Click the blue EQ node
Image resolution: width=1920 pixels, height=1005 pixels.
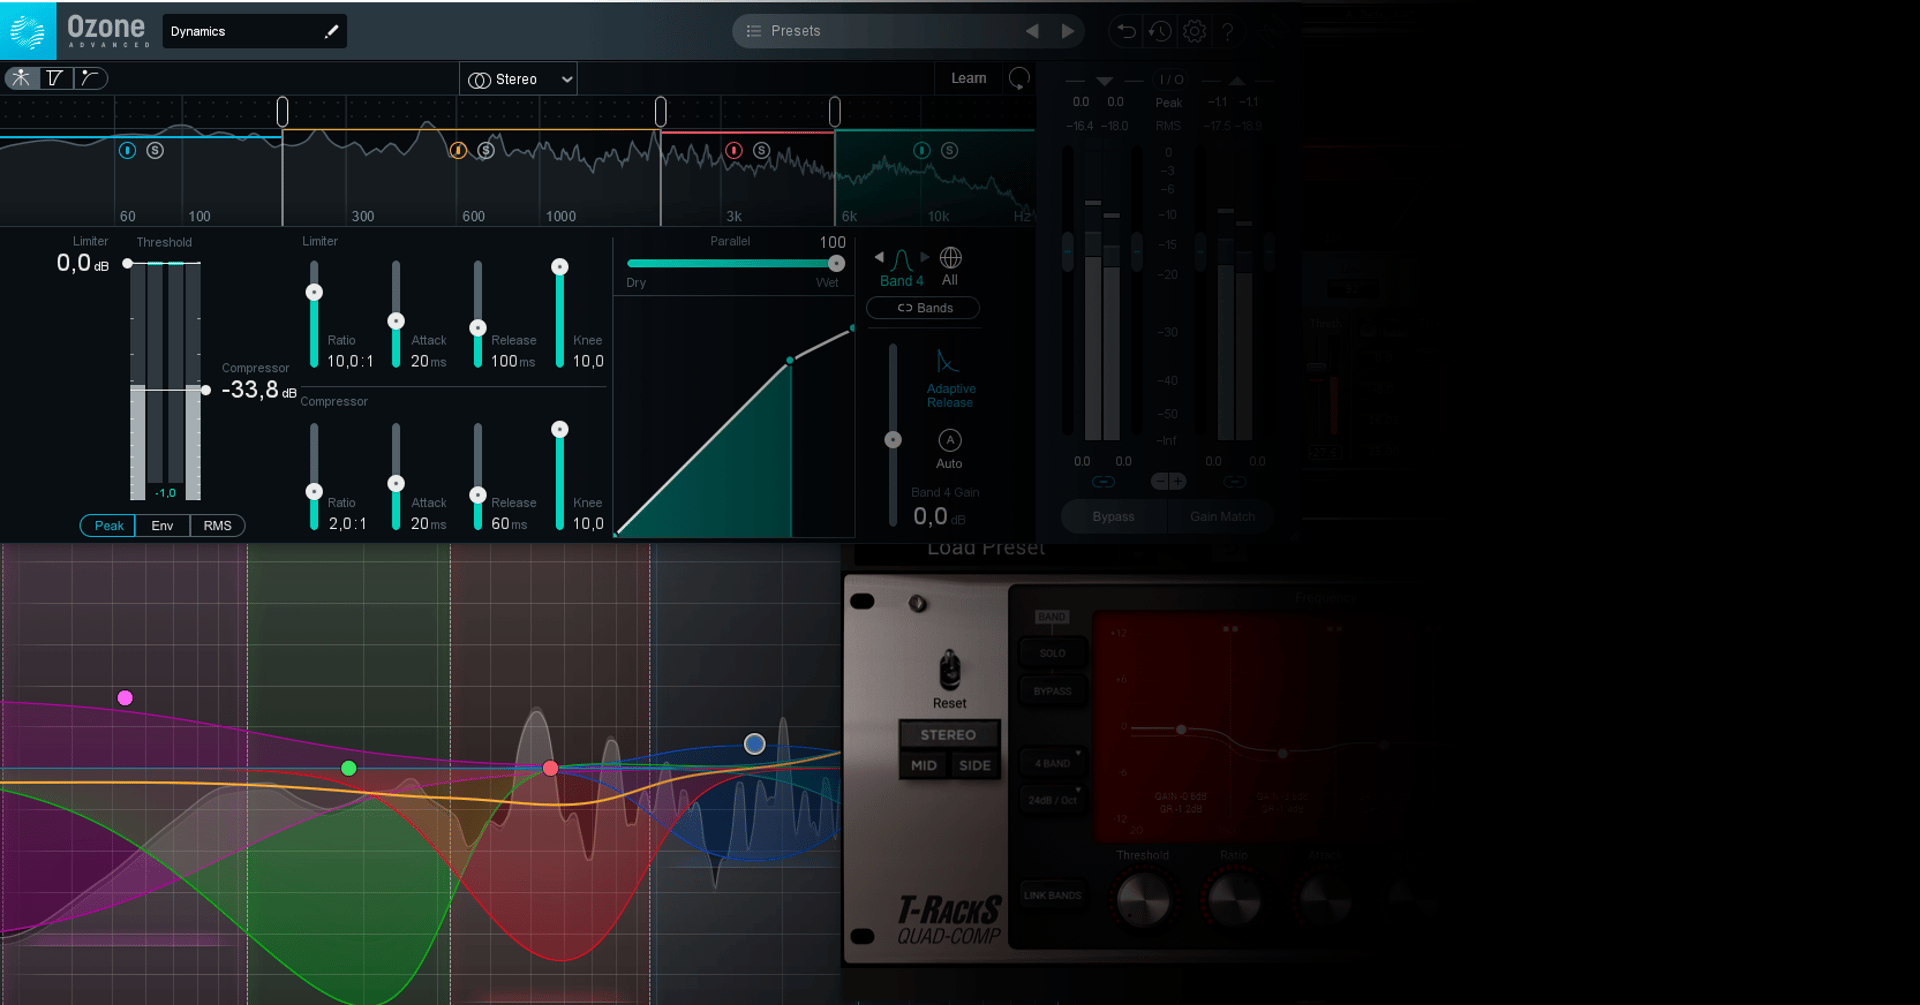(x=755, y=744)
